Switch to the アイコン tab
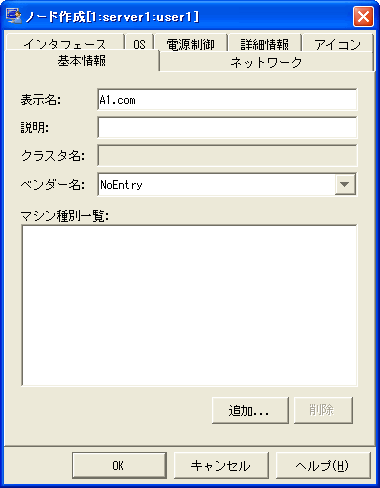Viewport: 380px width, 488px height. click(337, 43)
